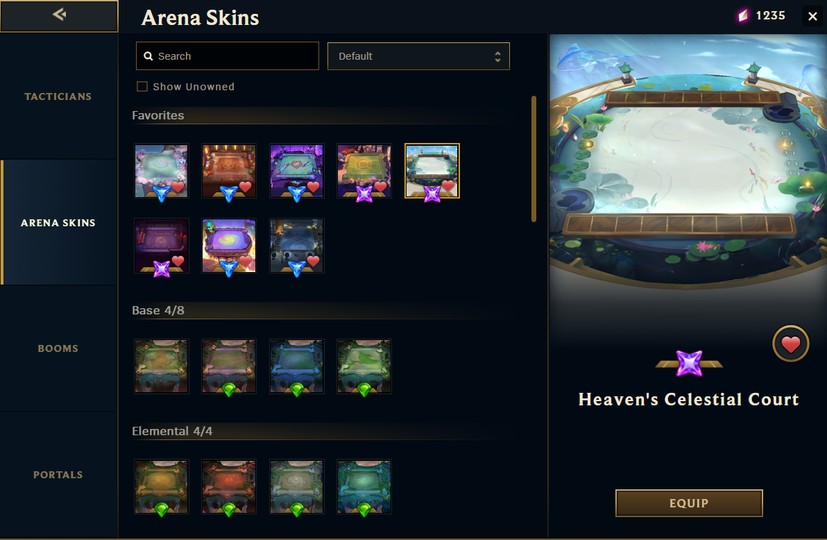The image size is (827, 540).
Task: Click the purple currency icon beside 1235
Action: tap(743, 16)
